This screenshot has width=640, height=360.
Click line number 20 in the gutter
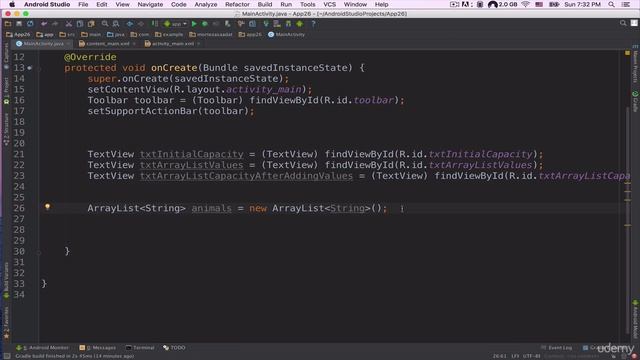tap(19, 143)
